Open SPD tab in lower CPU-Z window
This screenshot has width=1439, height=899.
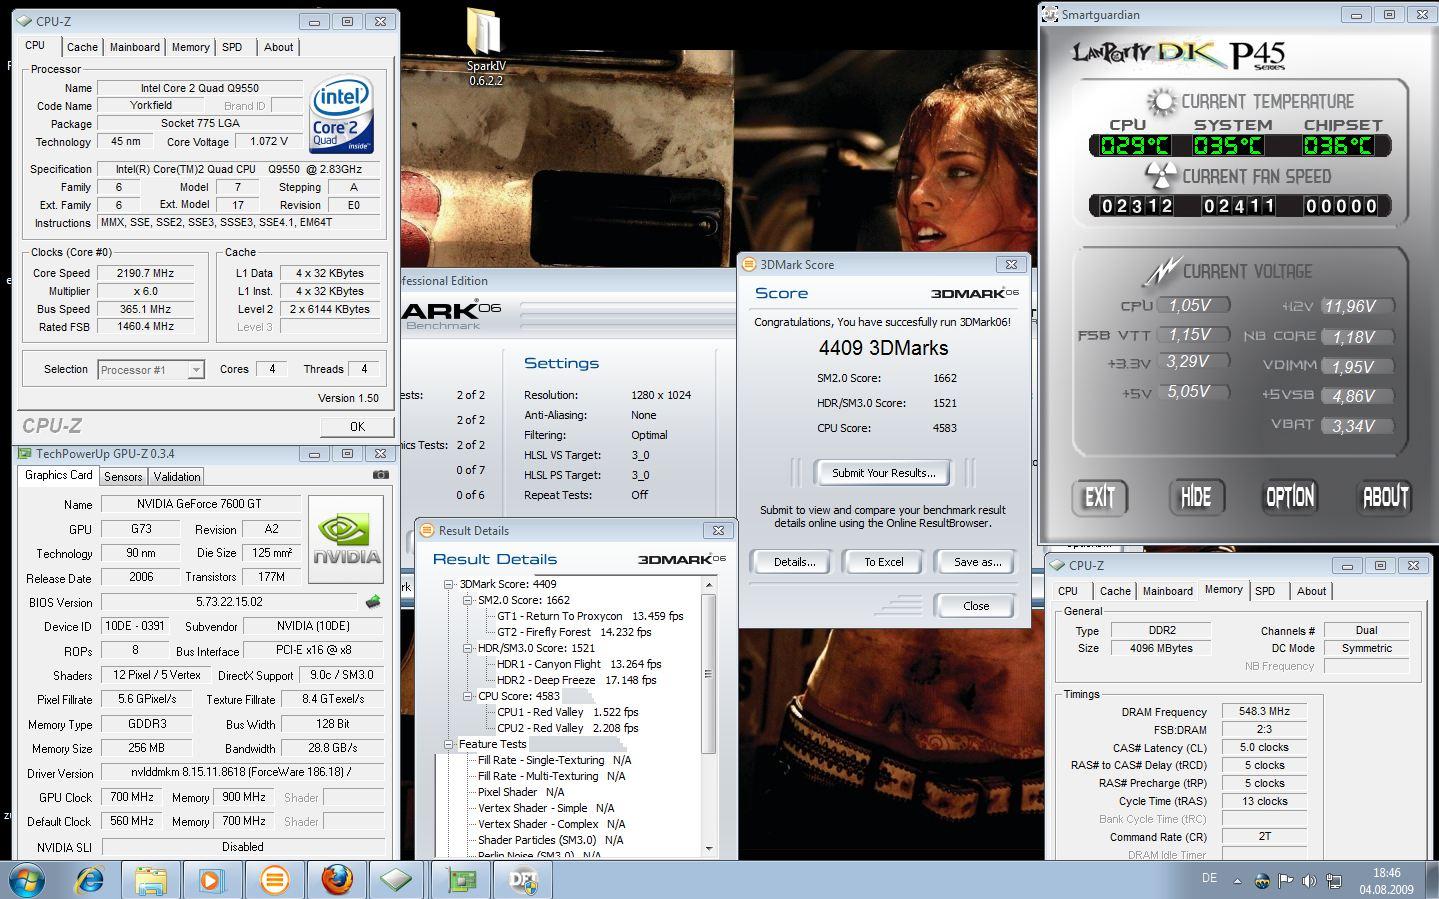pos(1265,591)
